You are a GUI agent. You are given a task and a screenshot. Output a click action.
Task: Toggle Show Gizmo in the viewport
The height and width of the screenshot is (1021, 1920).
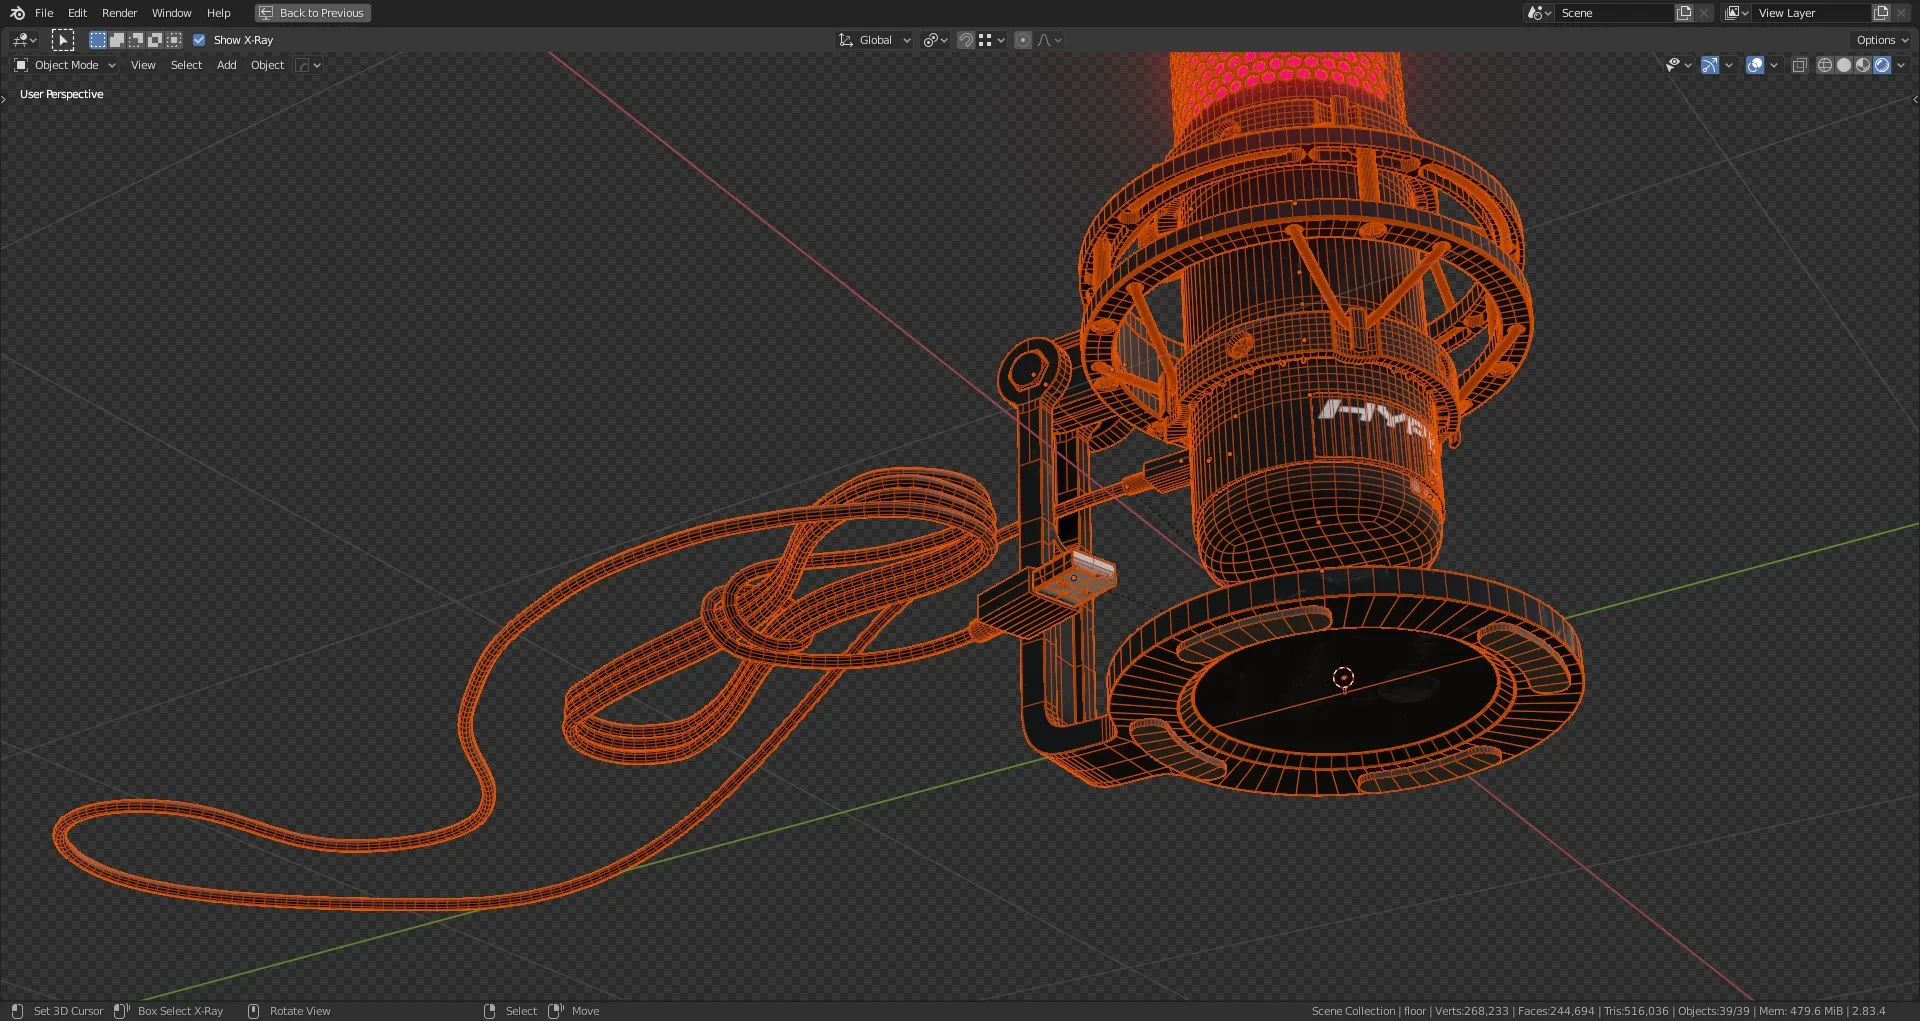[1710, 65]
